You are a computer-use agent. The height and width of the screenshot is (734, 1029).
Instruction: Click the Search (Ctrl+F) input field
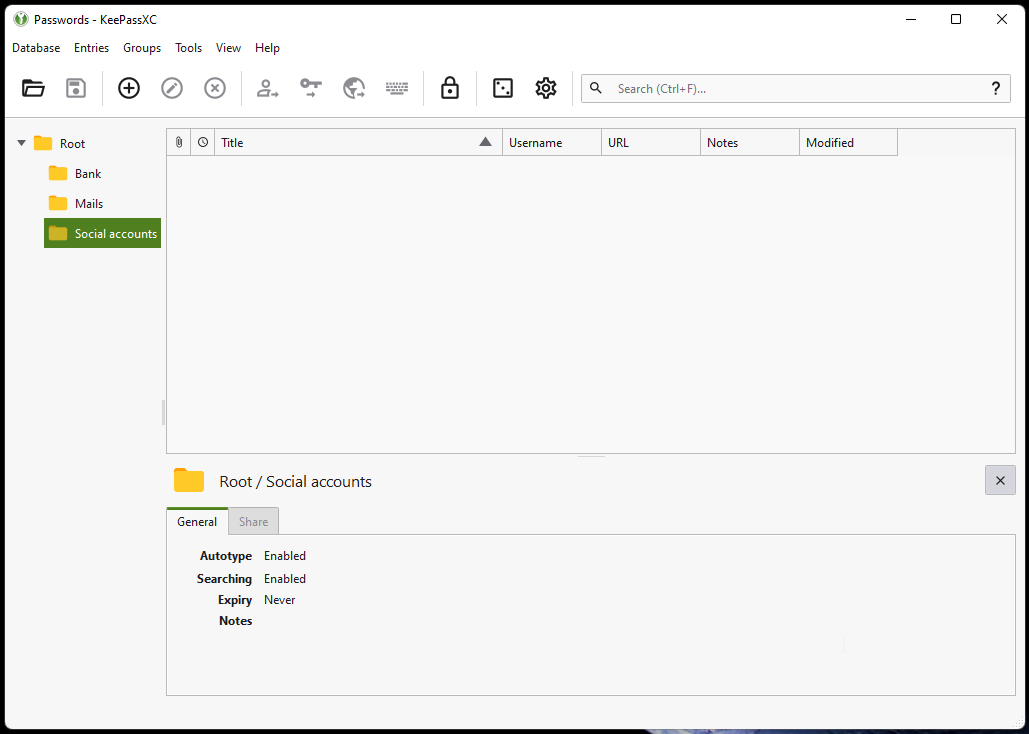(795, 89)
